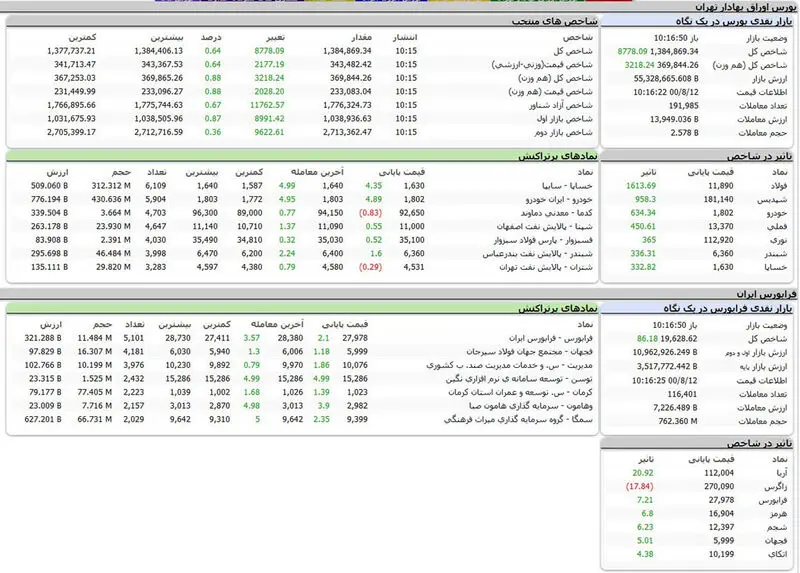Click the volume "430.636 M"
The height and width of the screenshot is (573, 800).
pos(111,200)
